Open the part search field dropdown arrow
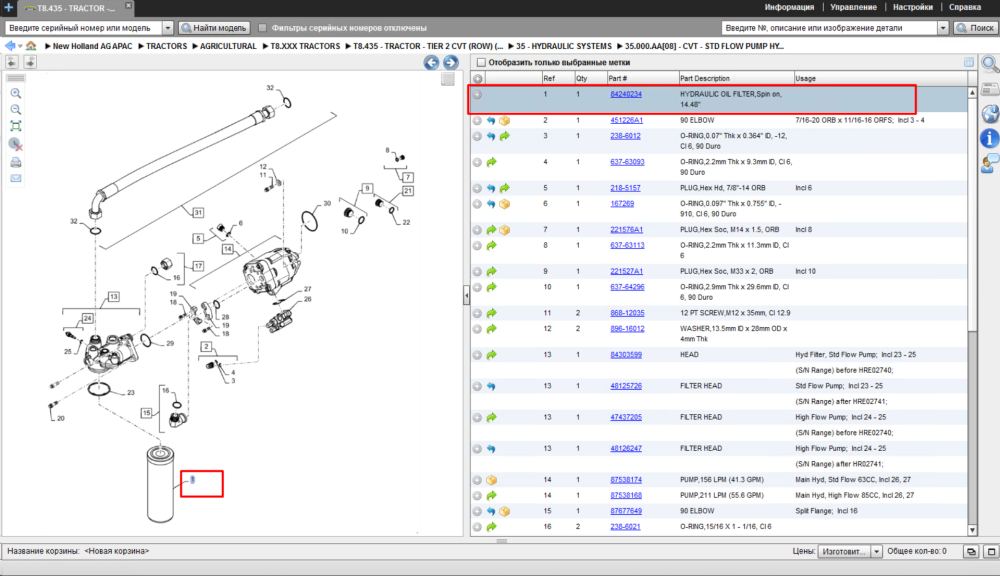Screen dimensions: 1000x576 click(943, 28)
